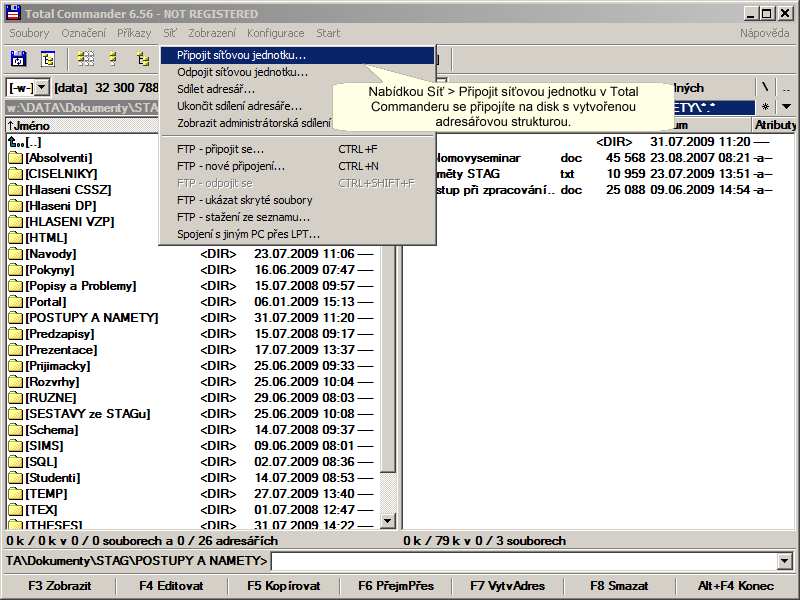
Task: Select the RUZNE folder icon
Action: (x=16, y=398)
